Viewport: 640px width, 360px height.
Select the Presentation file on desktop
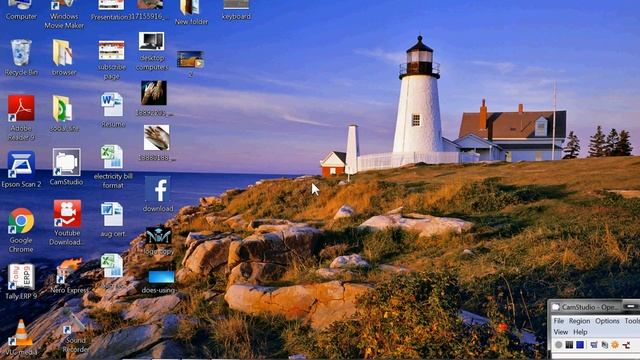(110, 11)
